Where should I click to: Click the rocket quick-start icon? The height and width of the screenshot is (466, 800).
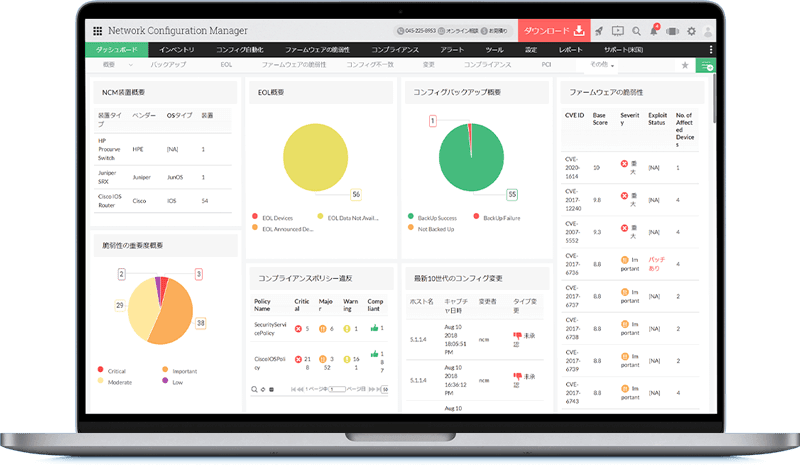click(597, 31)
